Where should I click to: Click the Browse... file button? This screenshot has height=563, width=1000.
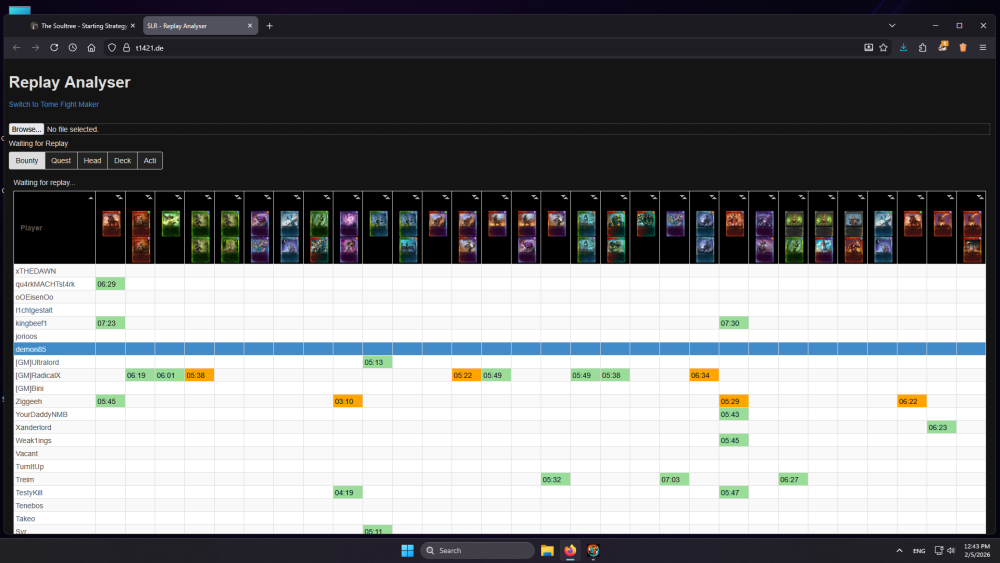click(27, 129)
